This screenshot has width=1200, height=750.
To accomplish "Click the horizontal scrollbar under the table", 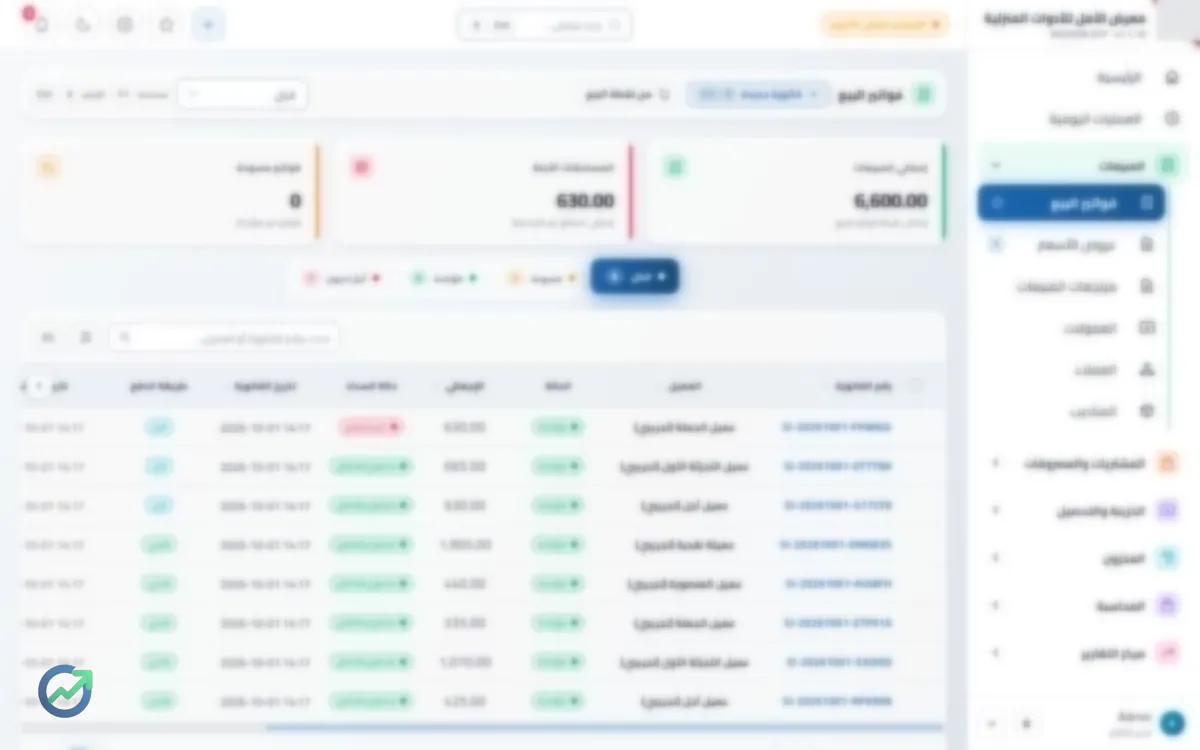I will [x=605, y=728].
